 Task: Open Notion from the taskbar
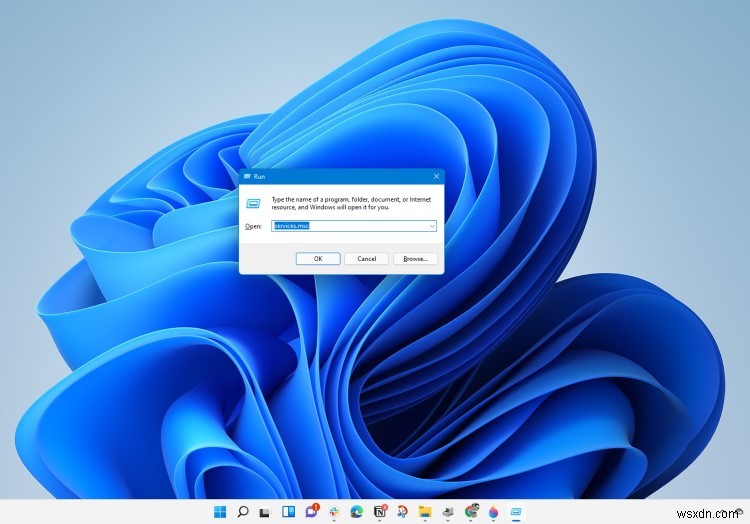click(x=380, y=512)
